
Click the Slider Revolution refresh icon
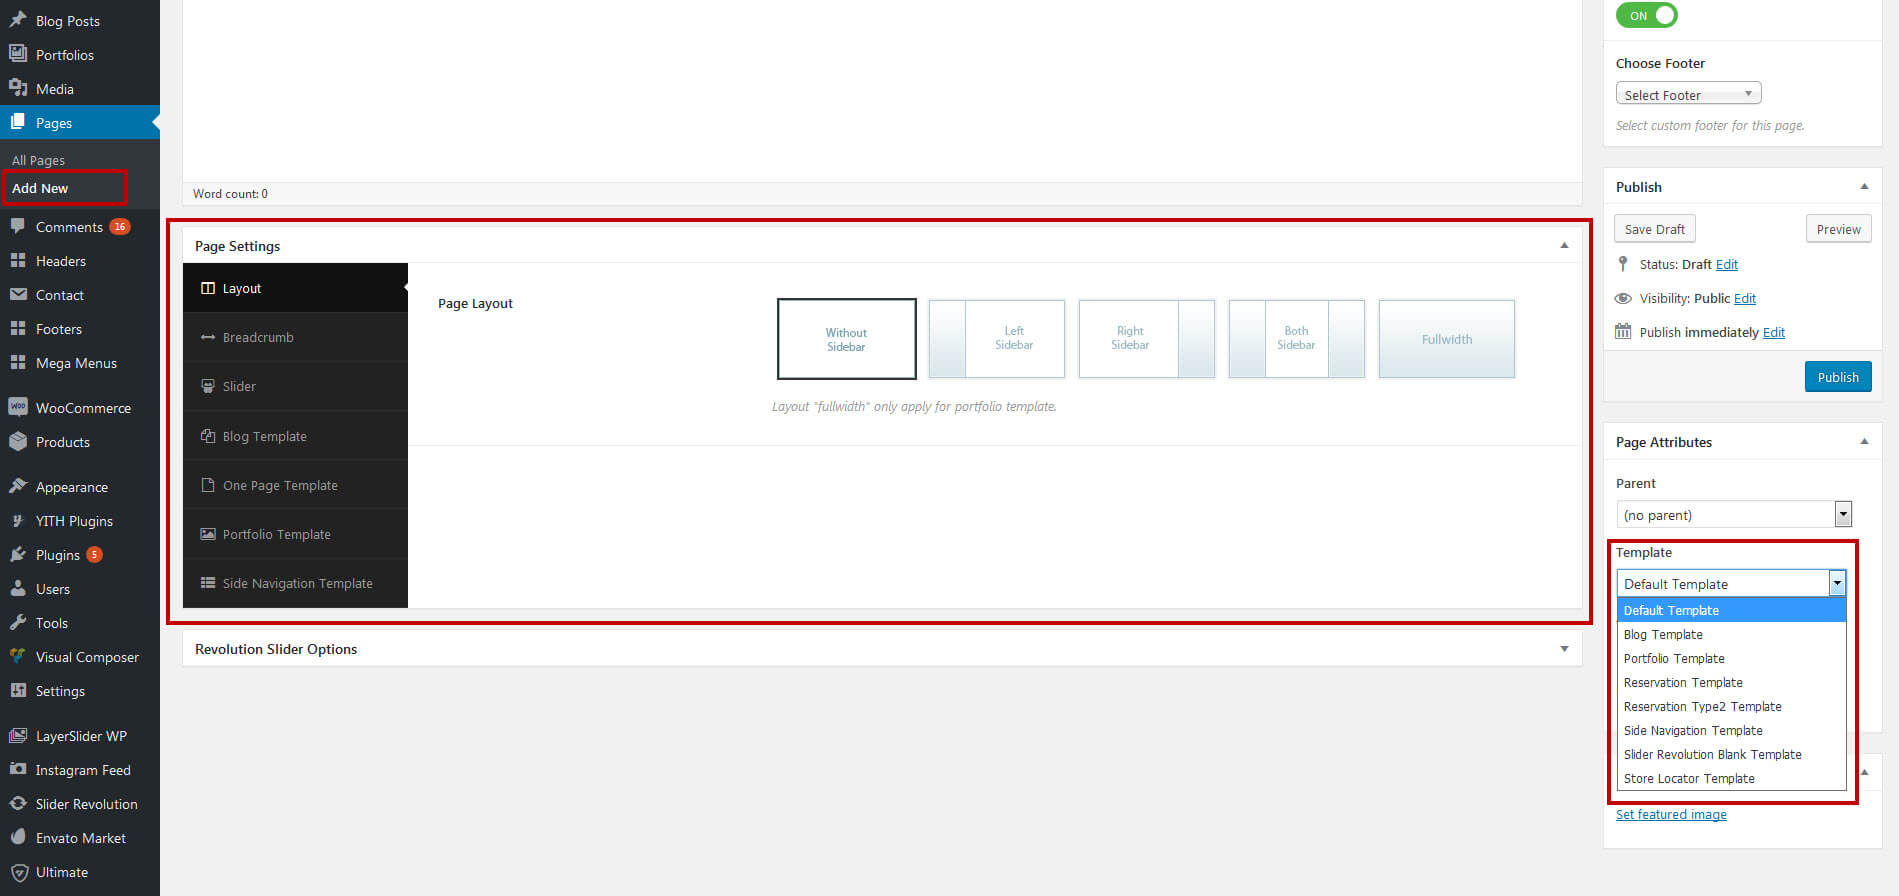[x=18, y=803]
